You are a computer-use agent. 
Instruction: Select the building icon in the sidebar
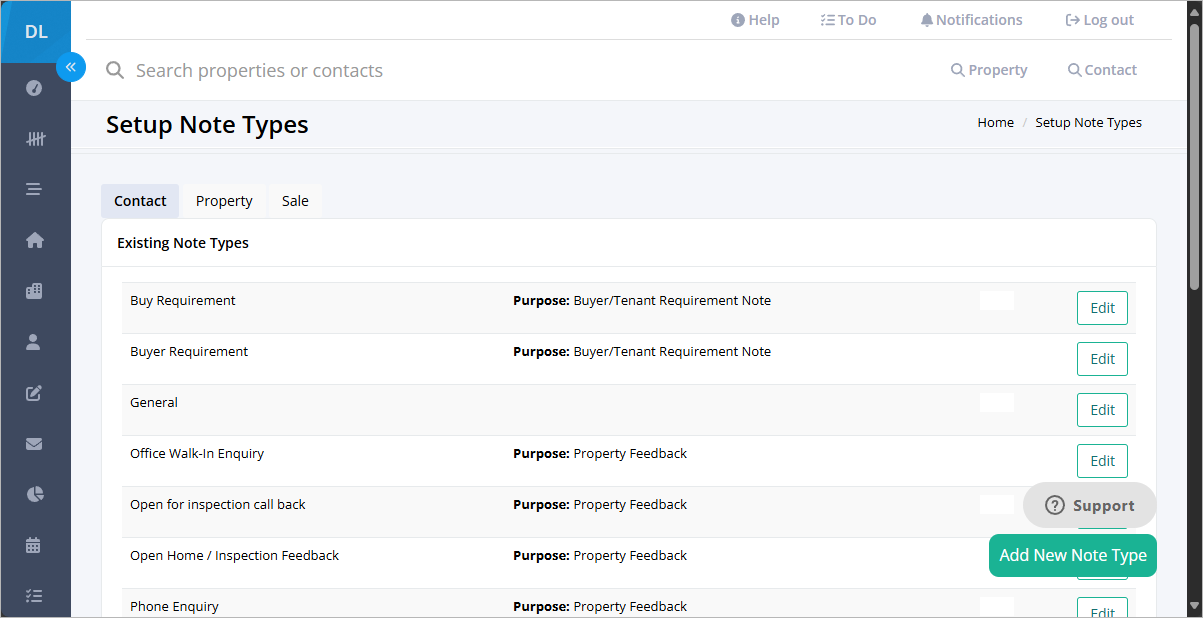tap(34, 291)
